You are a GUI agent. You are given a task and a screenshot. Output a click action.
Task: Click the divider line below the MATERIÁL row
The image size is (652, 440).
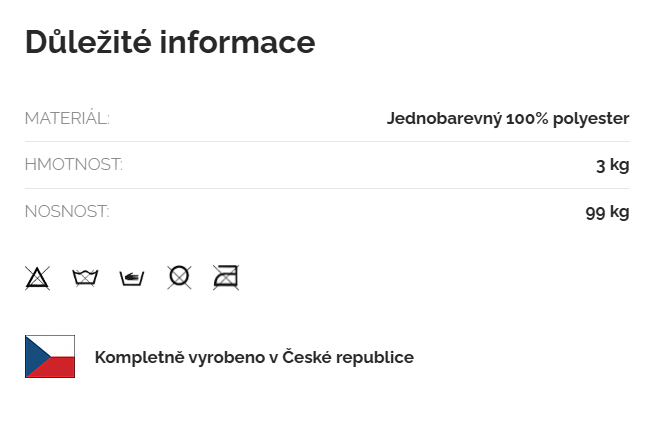click(x=327, y=142)
